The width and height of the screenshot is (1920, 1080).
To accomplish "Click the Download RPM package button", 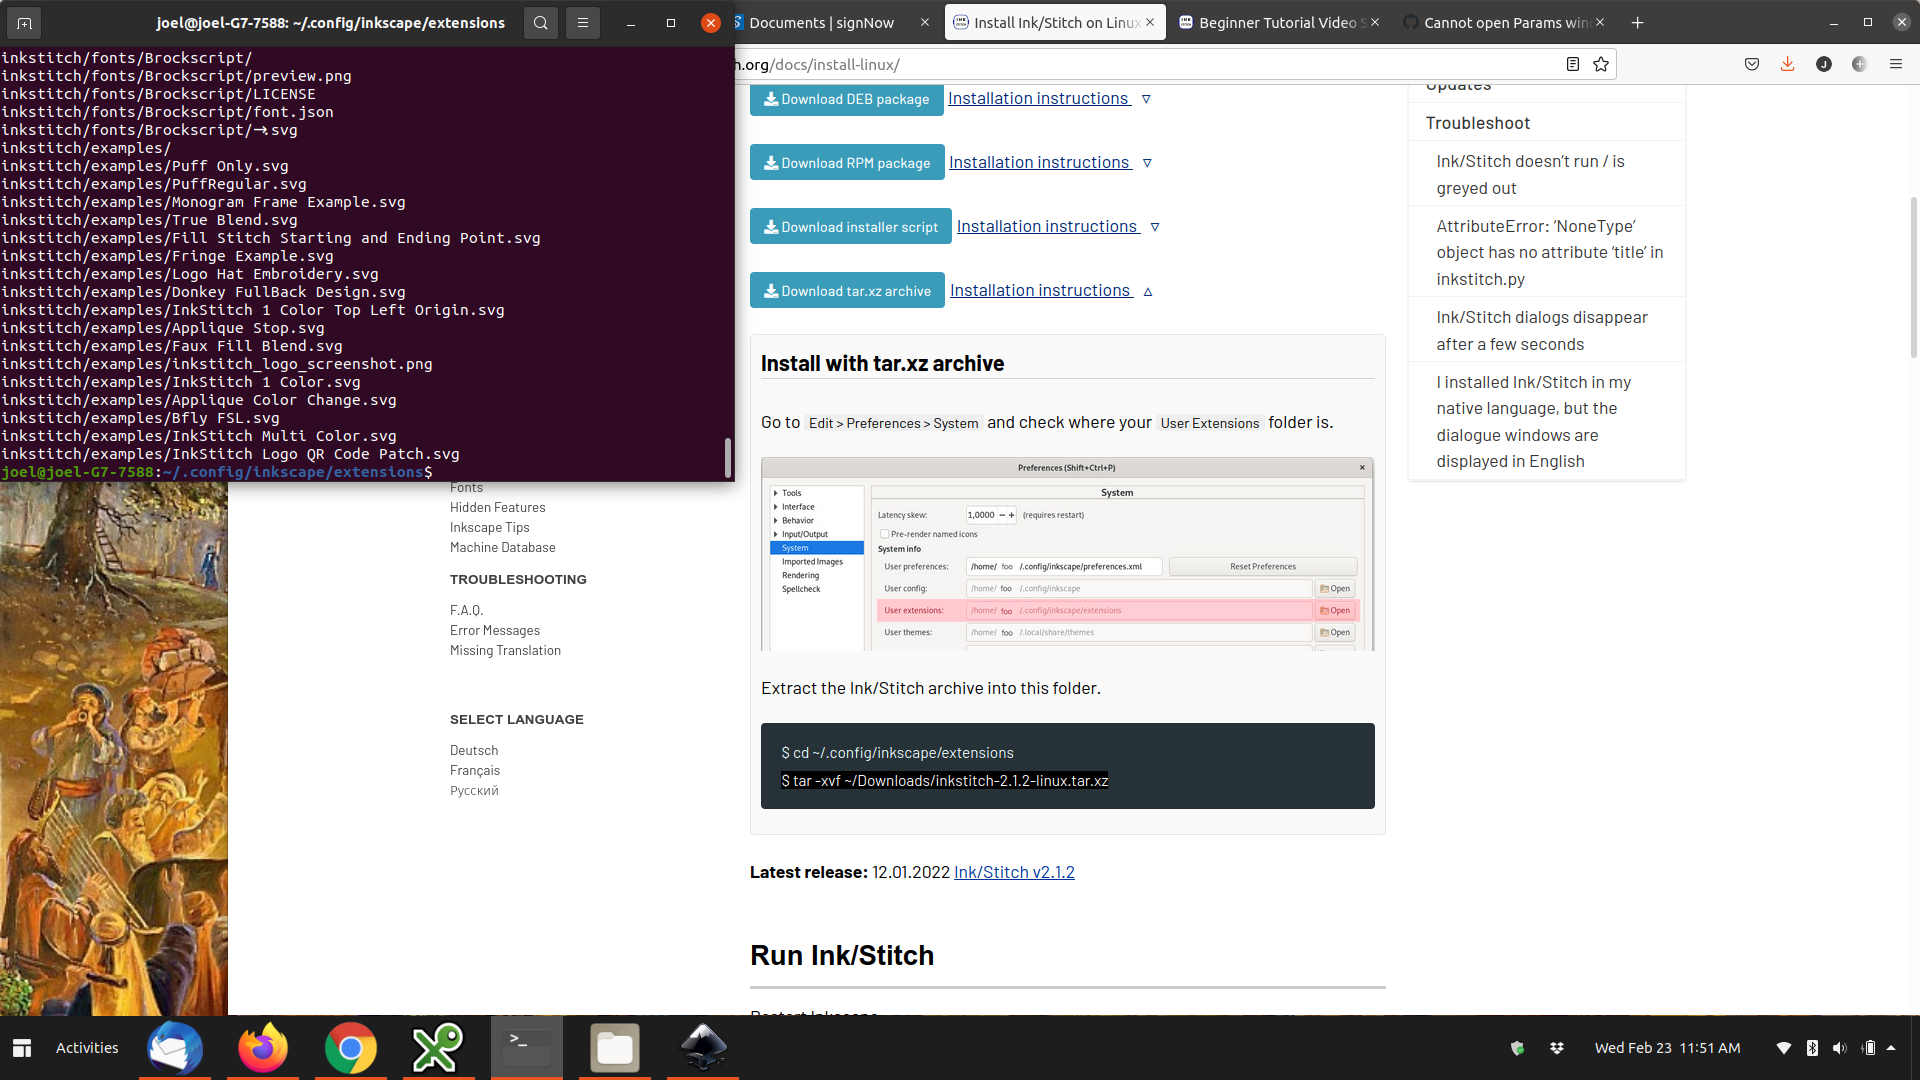I will click(846, 162).
